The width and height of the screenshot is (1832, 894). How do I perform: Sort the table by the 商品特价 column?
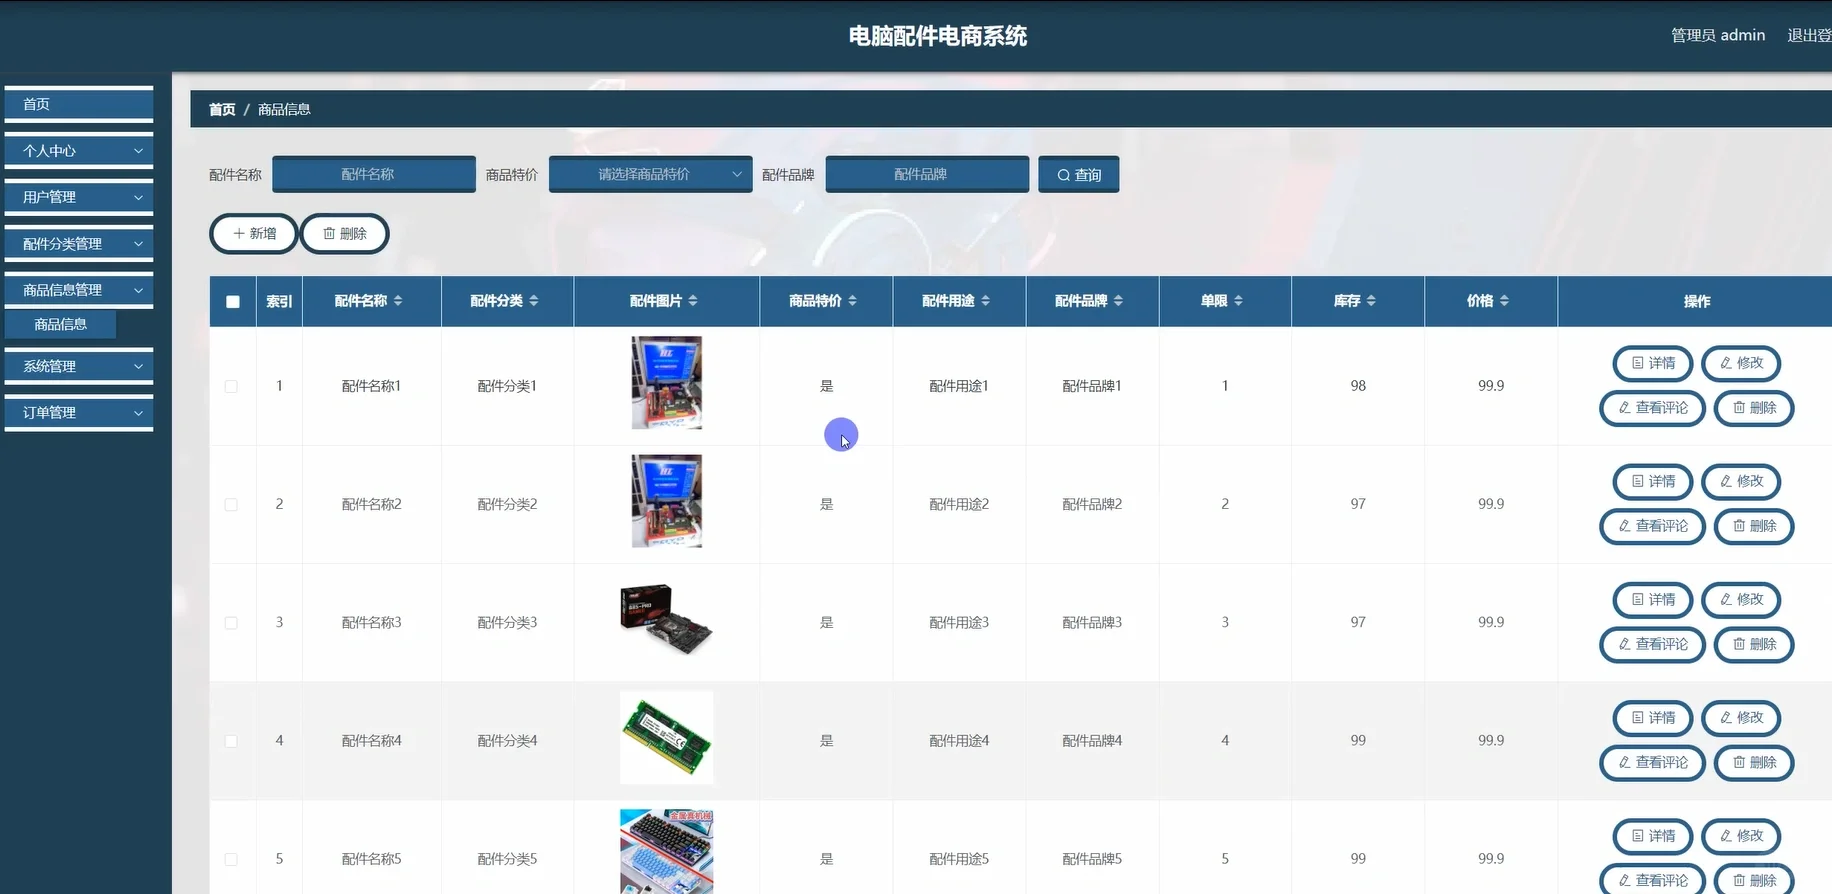pos(852,301)
